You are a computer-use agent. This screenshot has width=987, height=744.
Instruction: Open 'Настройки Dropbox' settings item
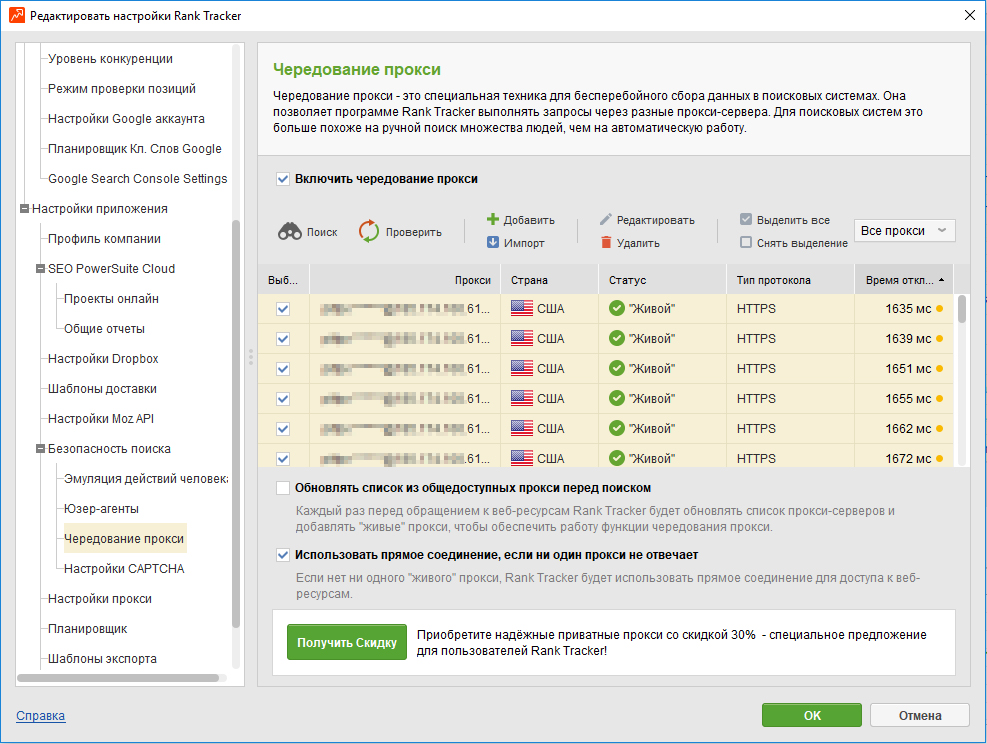pos(103,359)
